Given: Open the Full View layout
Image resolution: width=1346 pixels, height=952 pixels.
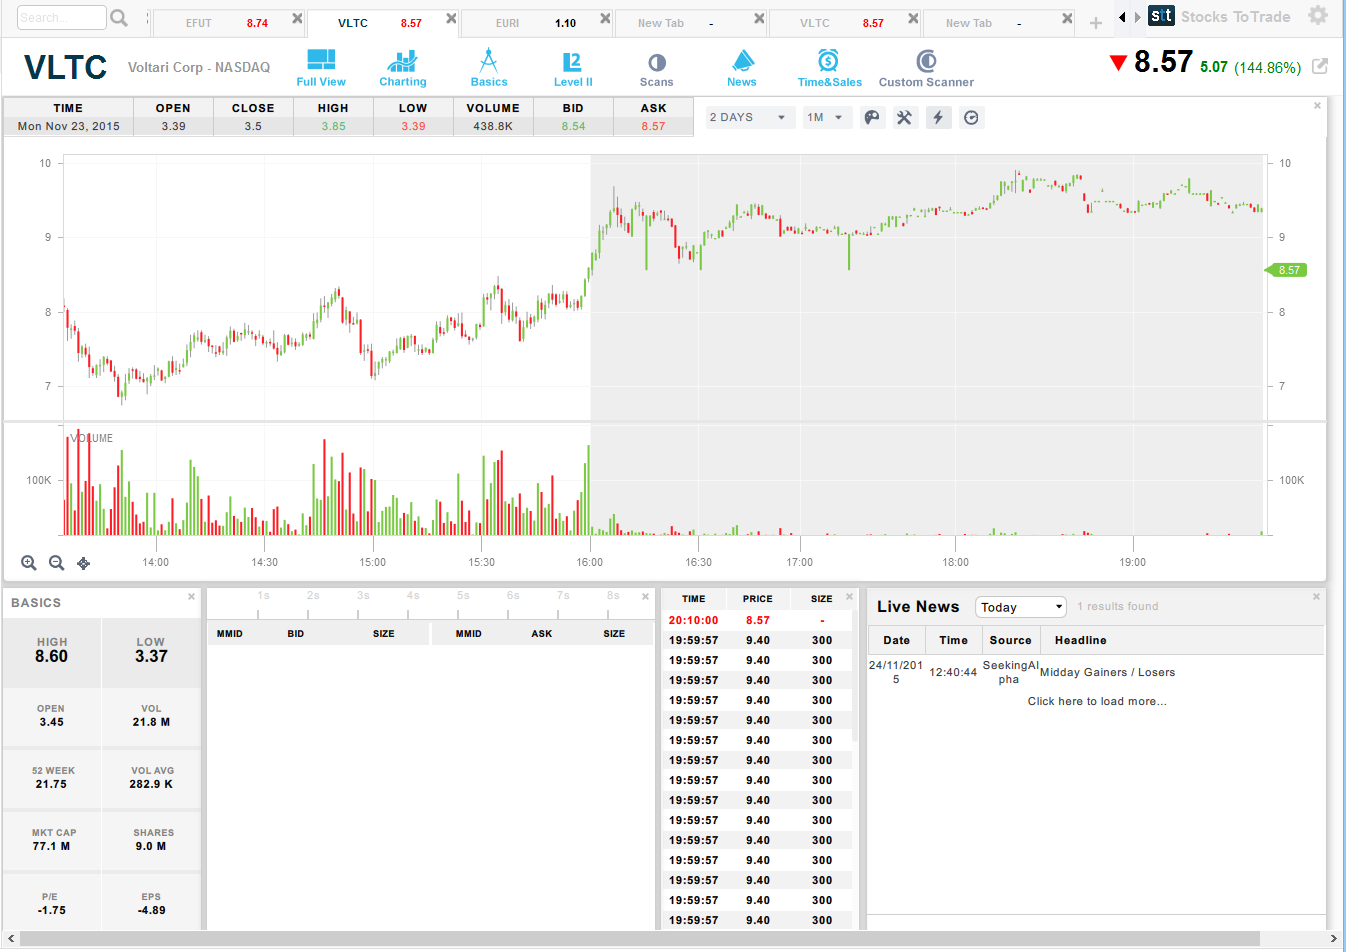Looking at the screenshot, I should point(321,68).
